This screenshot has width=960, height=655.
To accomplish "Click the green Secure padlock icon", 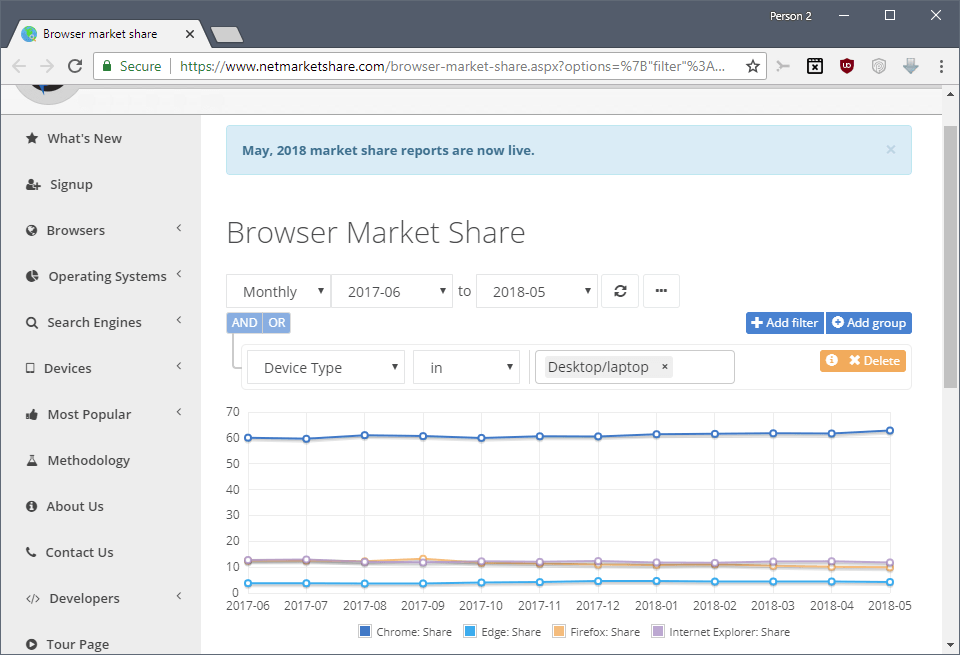I will point(107,66).
